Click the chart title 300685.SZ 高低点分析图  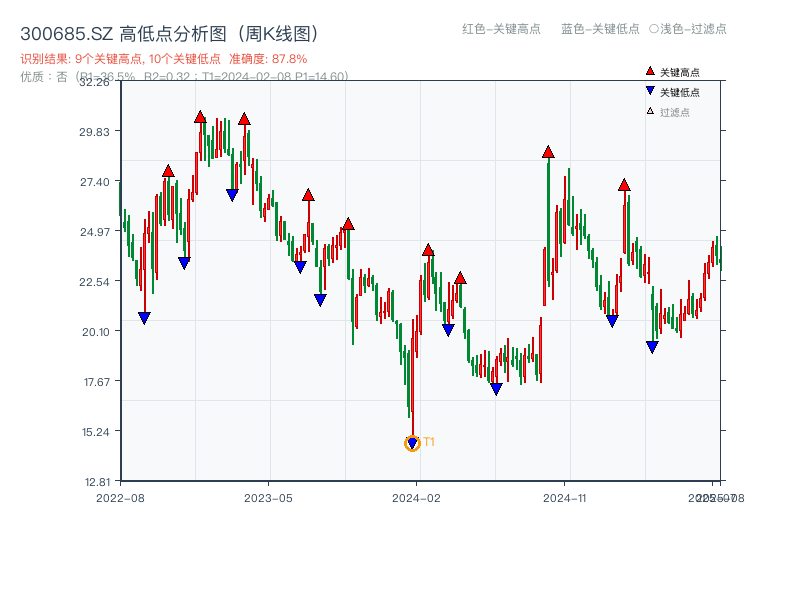point(169,34)
